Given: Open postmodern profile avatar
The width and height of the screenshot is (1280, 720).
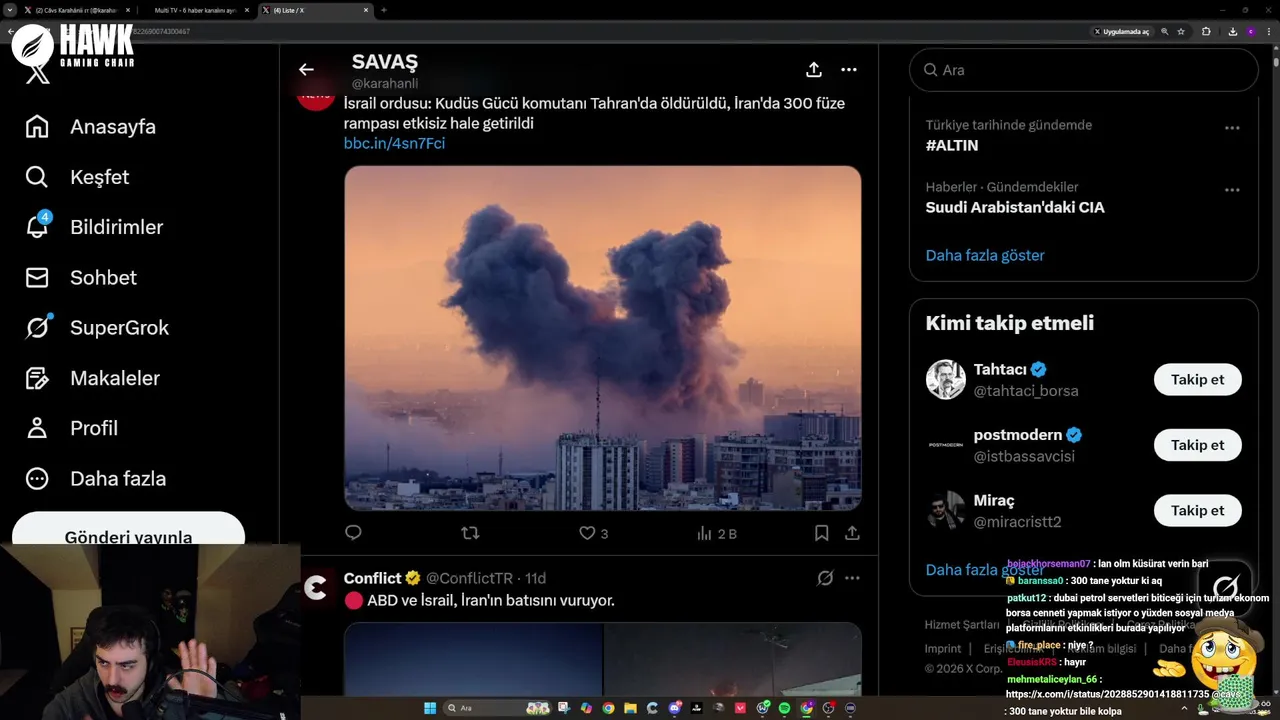Looking at the screenshot, I should point(946,445).
